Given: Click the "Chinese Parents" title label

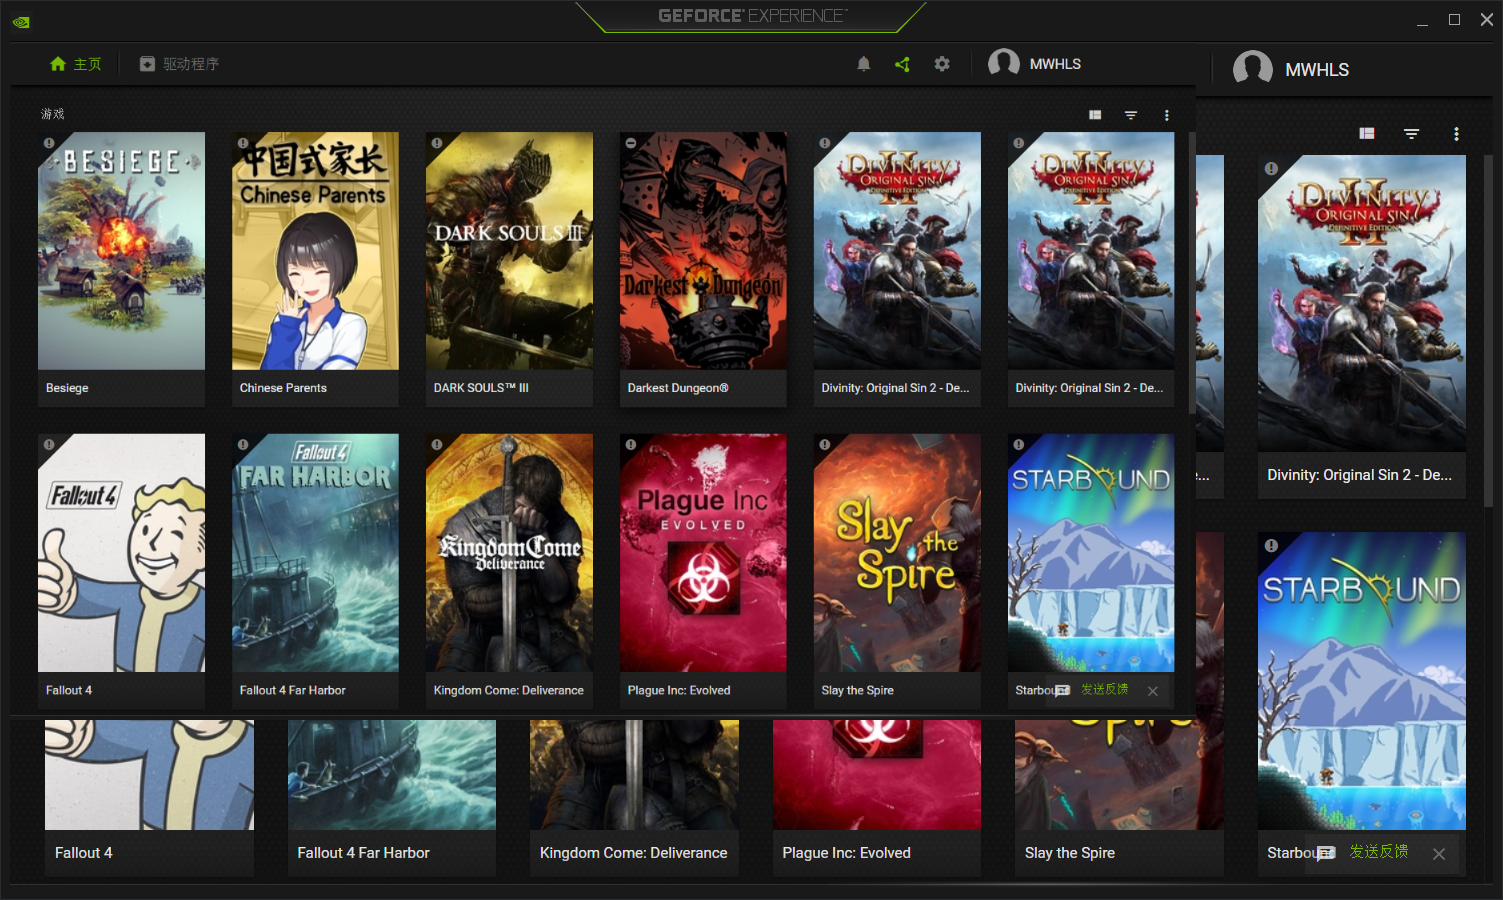Looking at the screenshot, I should (x=283, y=388).
